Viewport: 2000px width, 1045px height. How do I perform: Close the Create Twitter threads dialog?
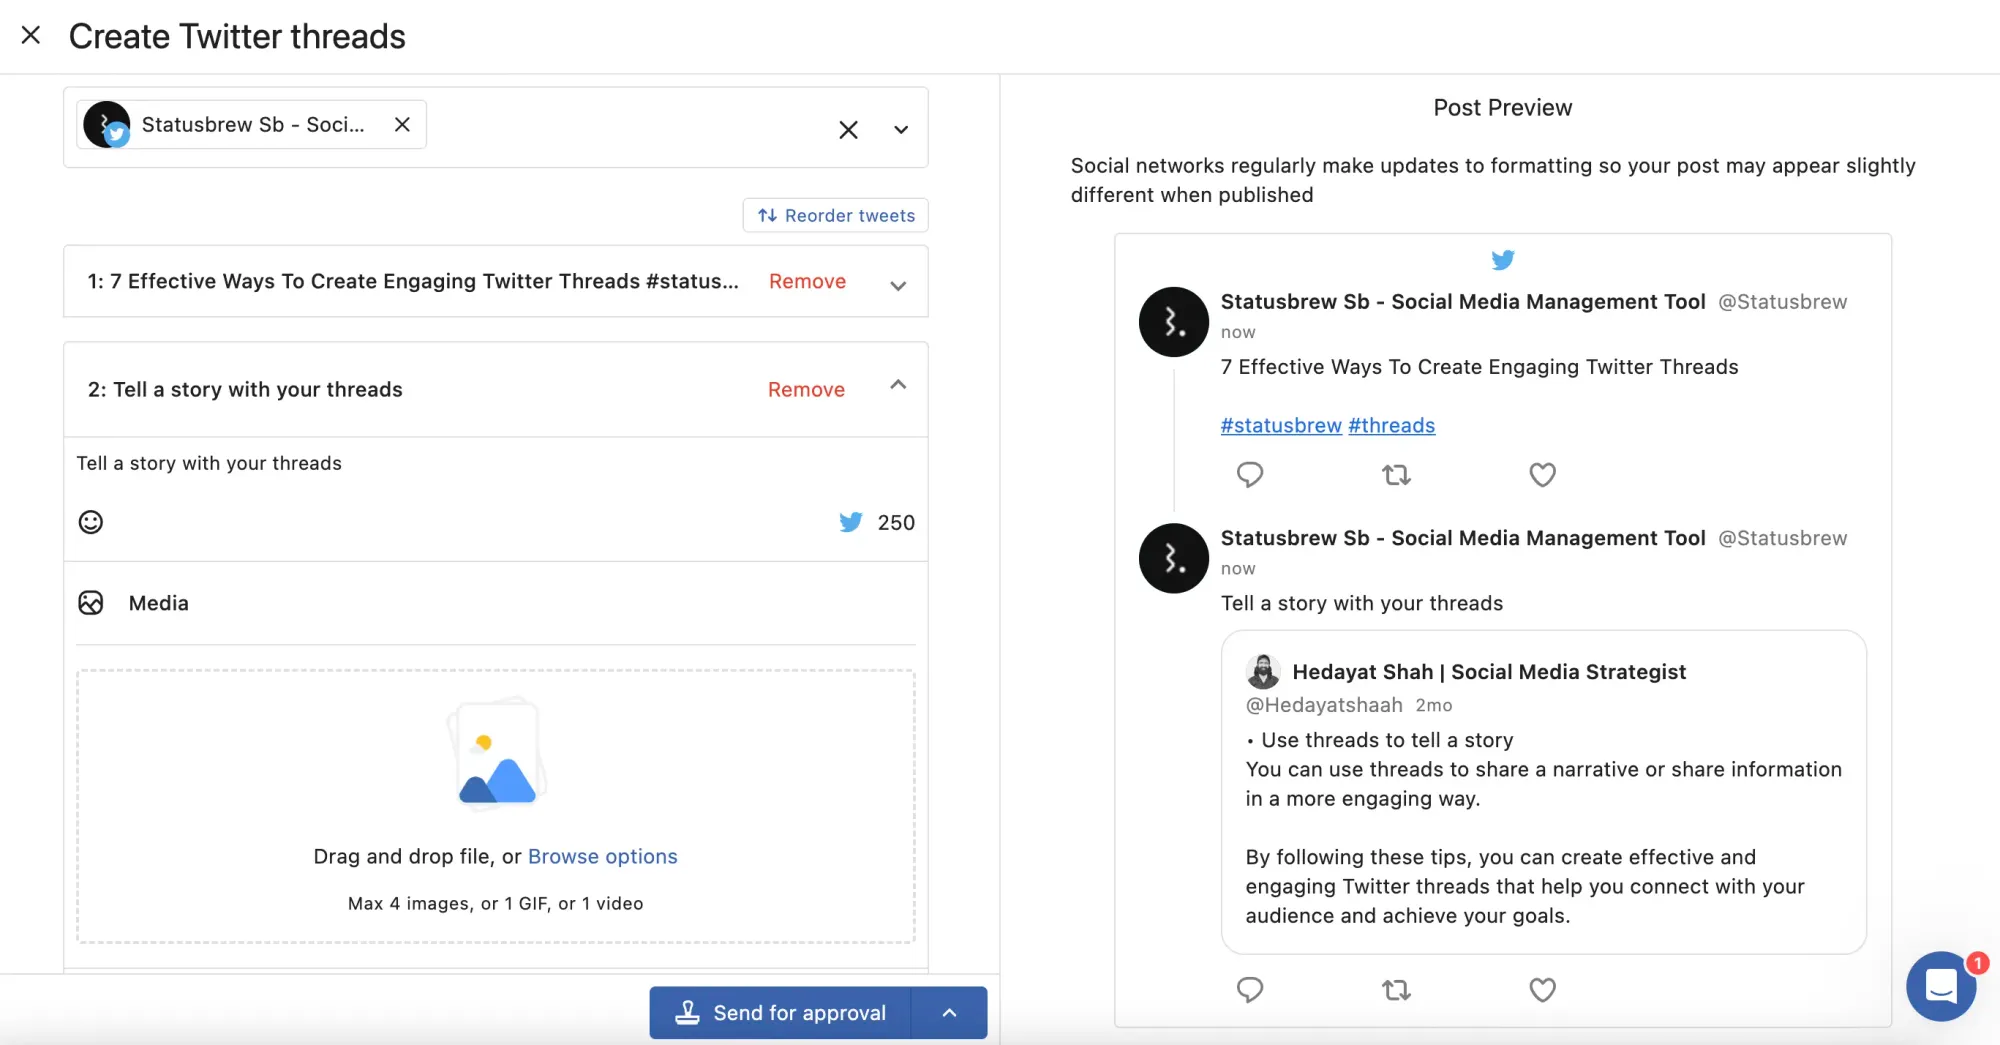click(31, 36)
